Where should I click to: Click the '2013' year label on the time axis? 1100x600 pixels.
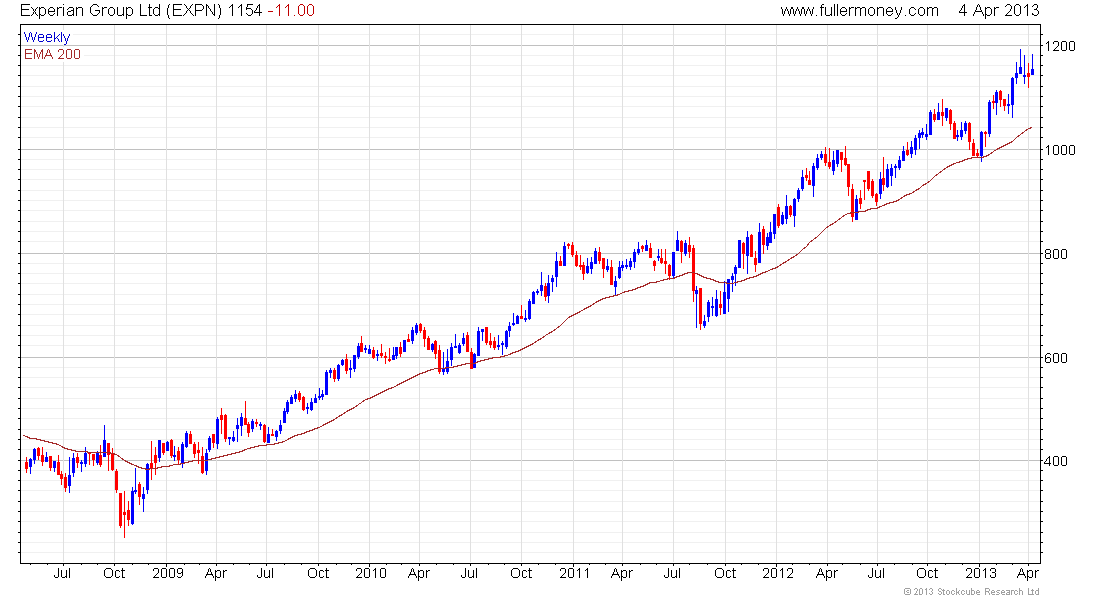[981, 573]
